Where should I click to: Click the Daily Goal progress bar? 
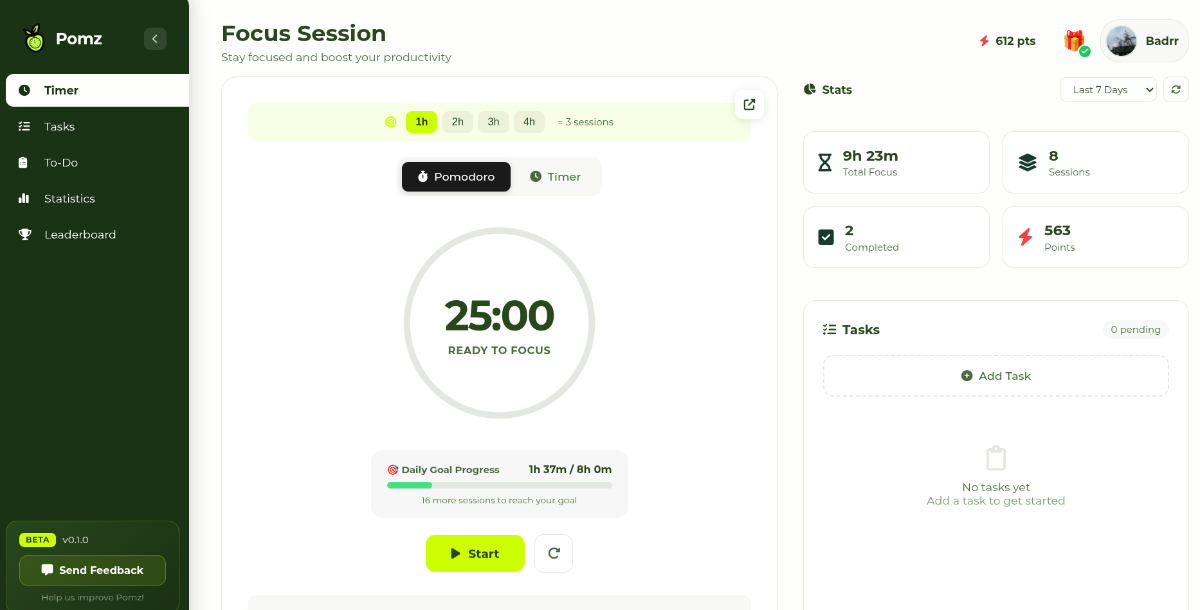[x=499, y=485]
